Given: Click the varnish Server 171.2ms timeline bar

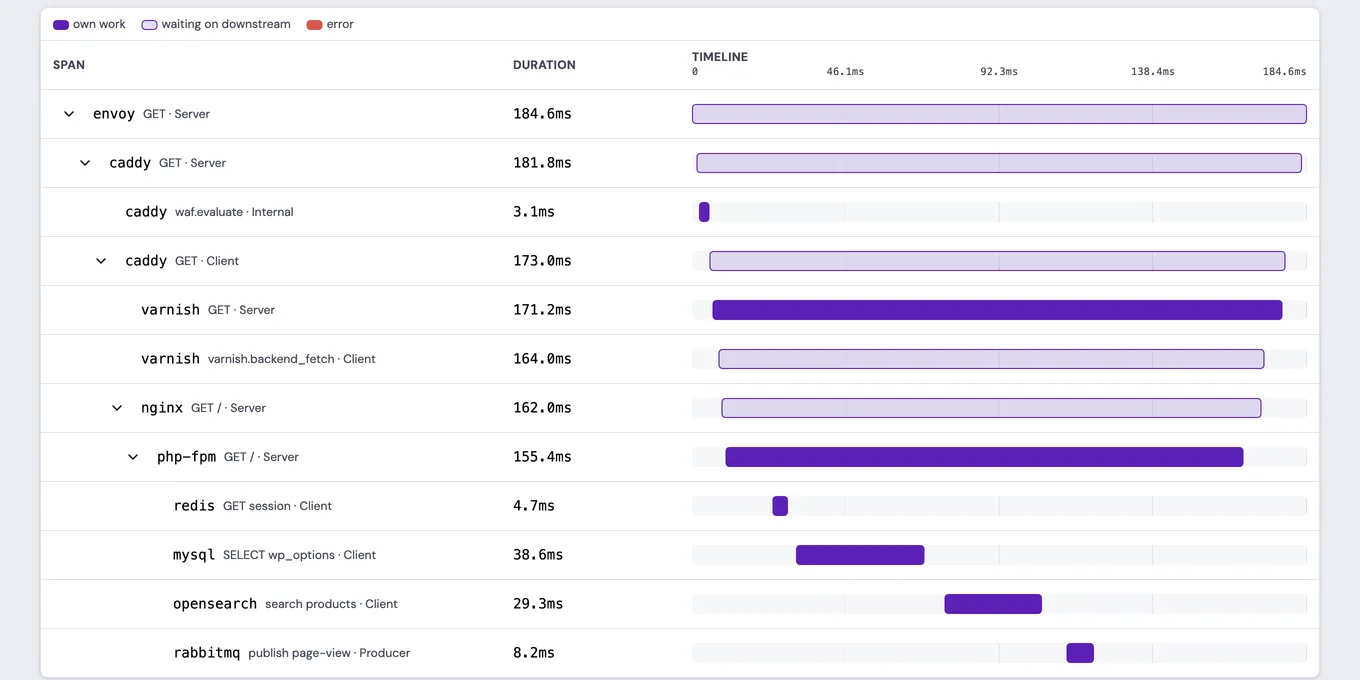Looking at the screenshot, I should (997, 310).
